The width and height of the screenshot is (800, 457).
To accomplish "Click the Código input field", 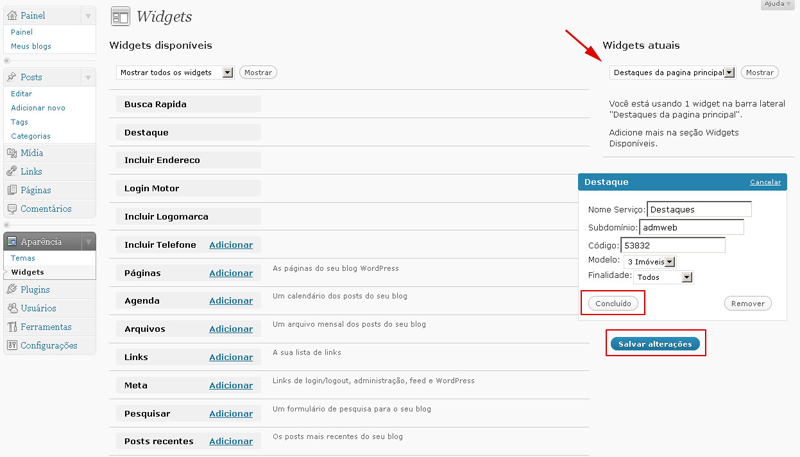I will tap(673, 245).
